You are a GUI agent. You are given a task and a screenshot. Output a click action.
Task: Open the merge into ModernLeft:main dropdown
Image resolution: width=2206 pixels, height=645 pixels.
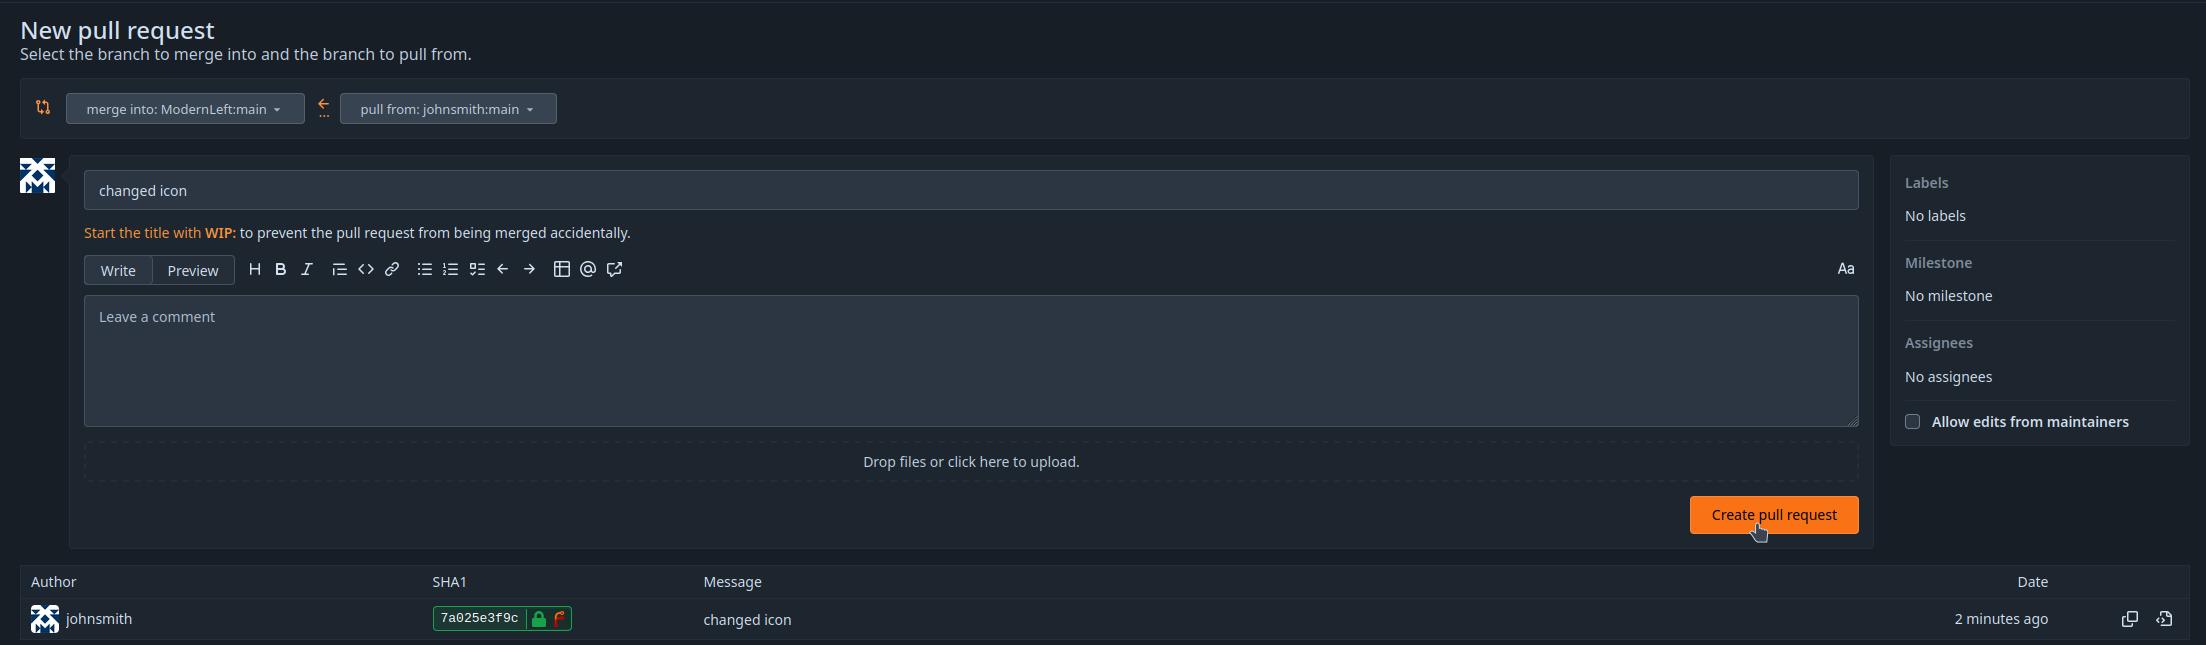(185, 109)
